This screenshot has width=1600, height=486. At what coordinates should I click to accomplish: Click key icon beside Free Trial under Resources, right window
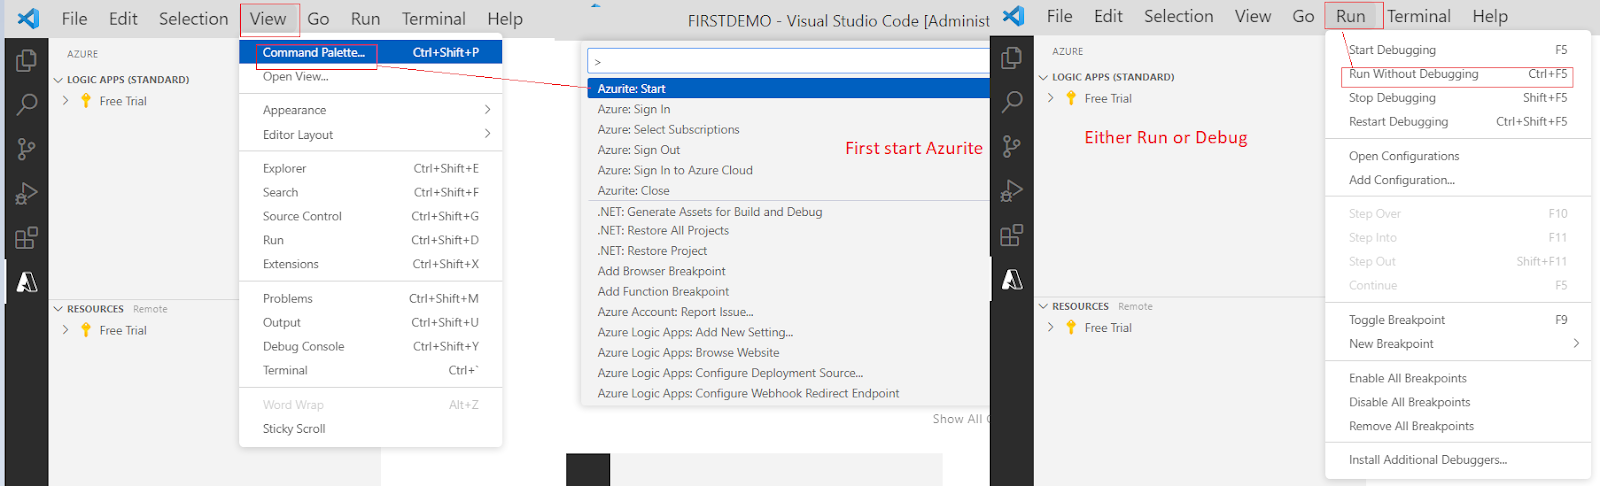tap(1071, 327)
